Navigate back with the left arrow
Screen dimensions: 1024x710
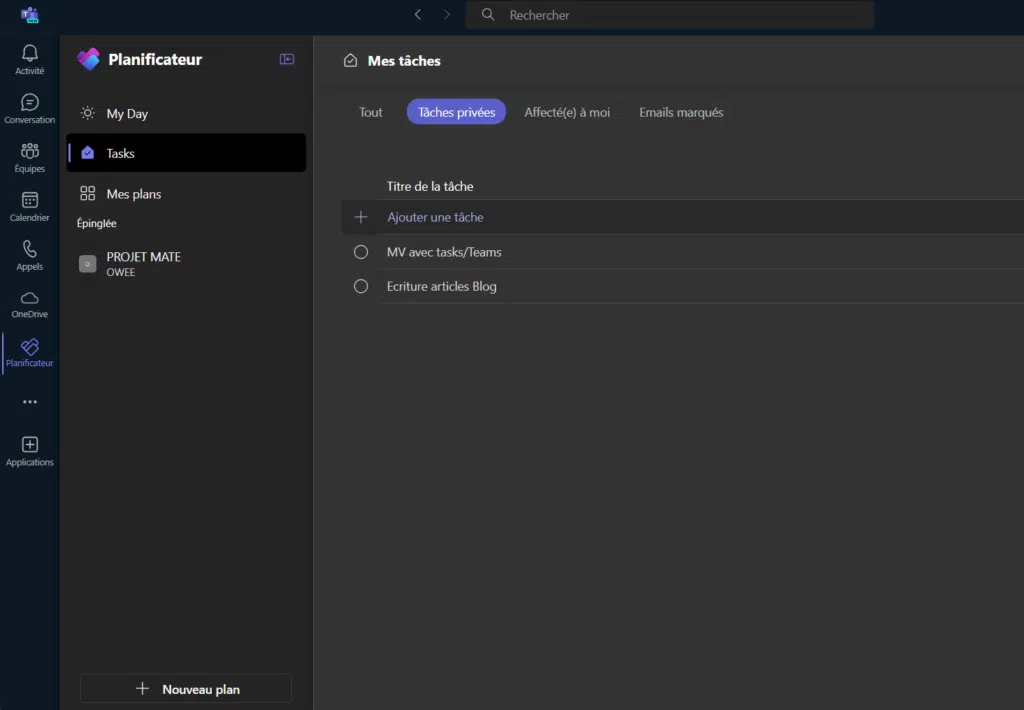tap(418, 15)
